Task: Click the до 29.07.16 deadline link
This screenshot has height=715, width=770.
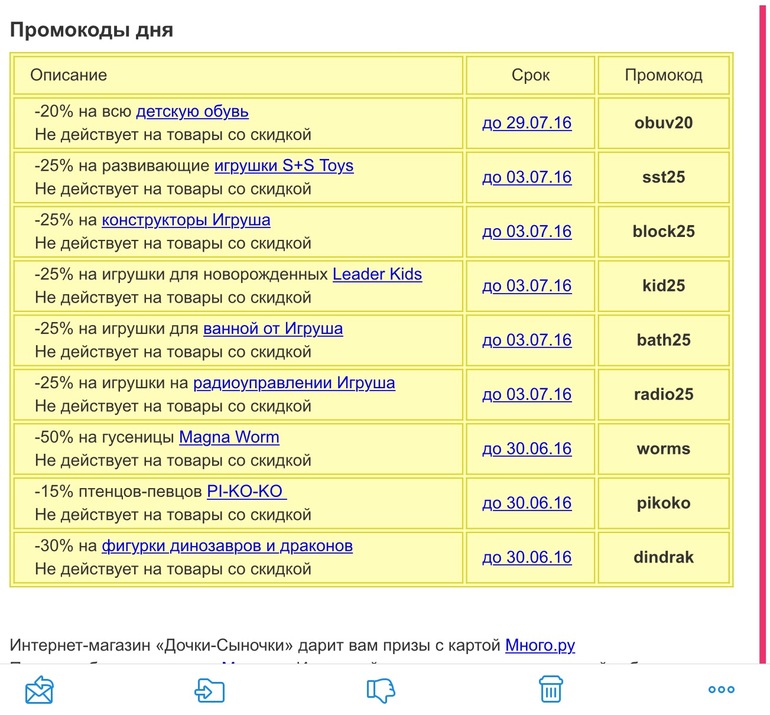Action: [x=527, y=123]
